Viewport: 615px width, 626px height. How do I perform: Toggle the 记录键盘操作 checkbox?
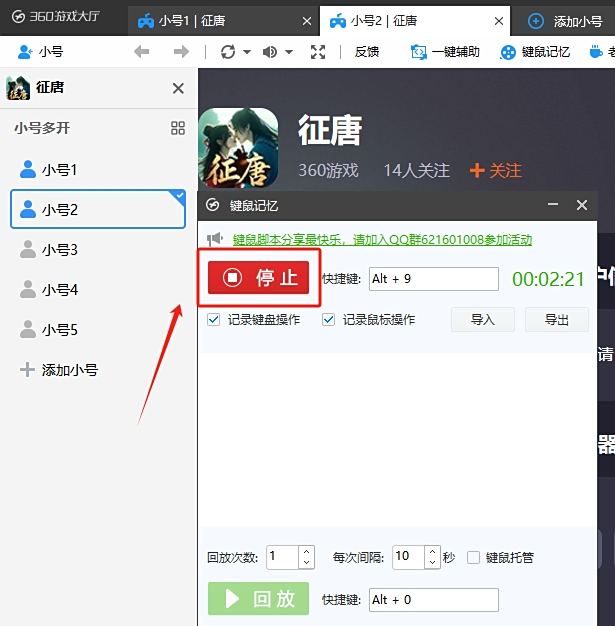[213, 320]
